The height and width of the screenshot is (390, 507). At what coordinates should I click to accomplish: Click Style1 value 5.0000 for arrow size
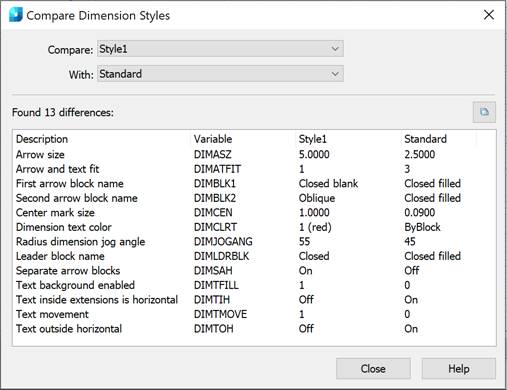pyautogui.click(x=314, y=154)
